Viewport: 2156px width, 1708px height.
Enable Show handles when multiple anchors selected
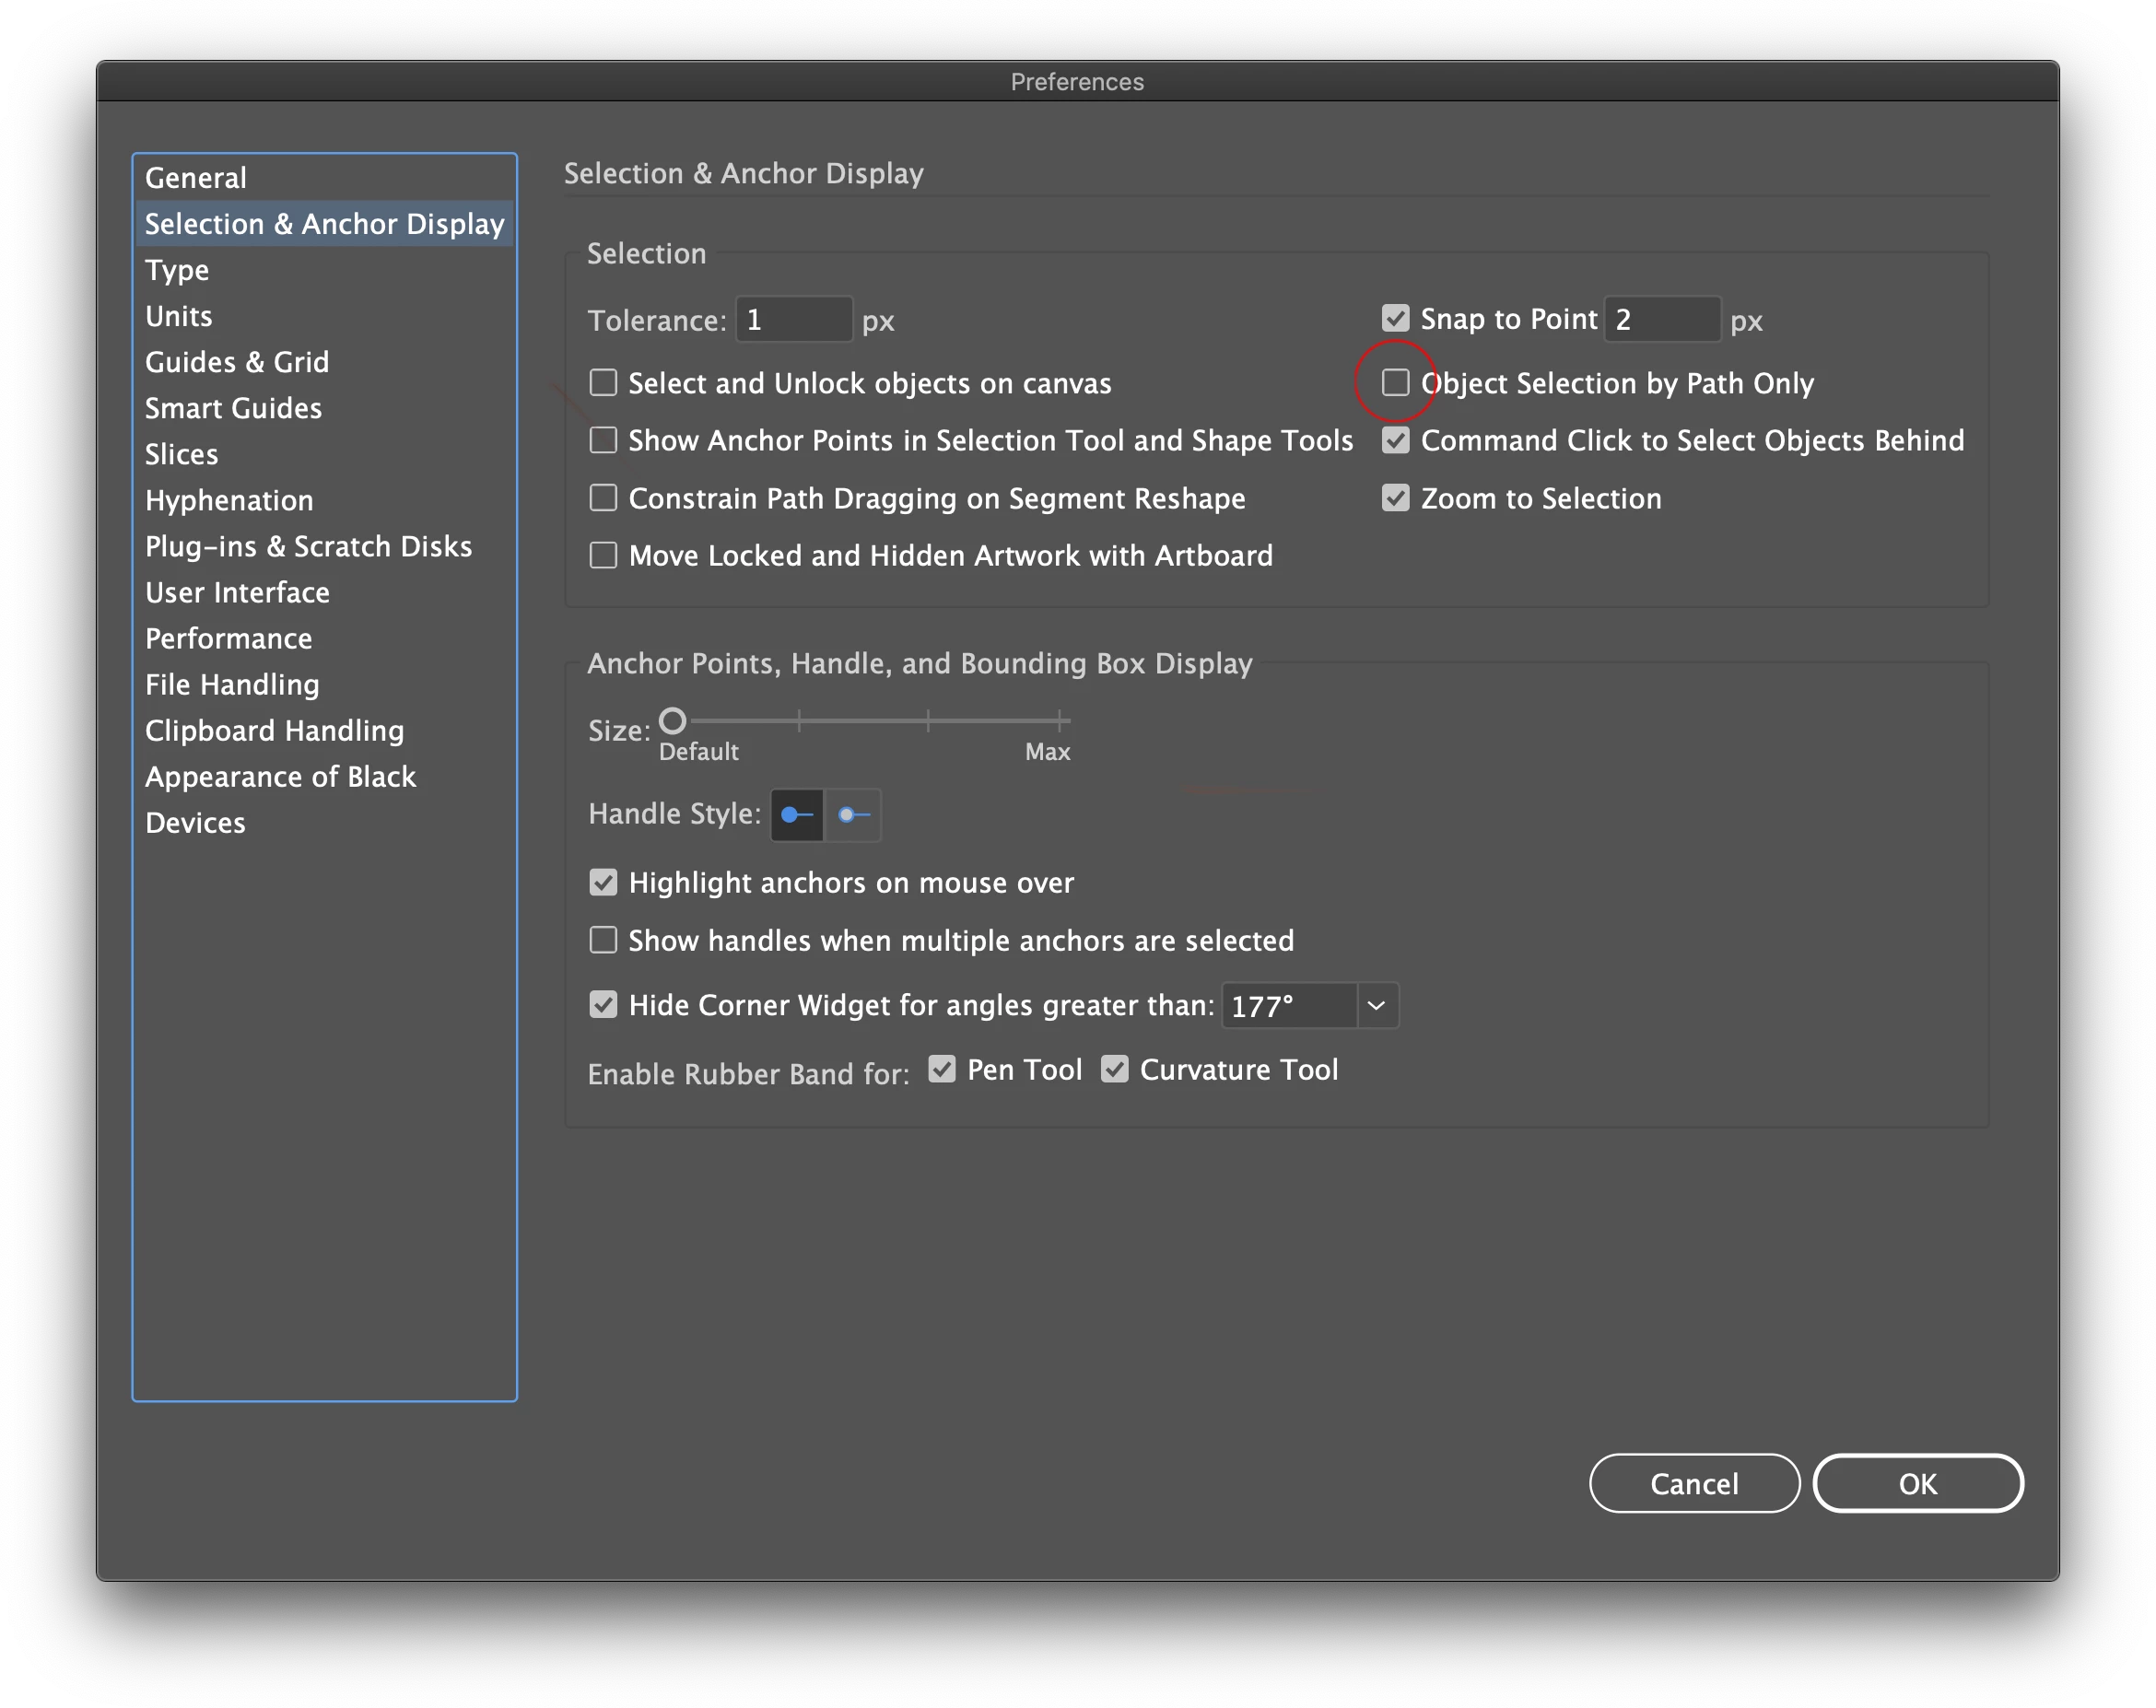click(603, 941)
